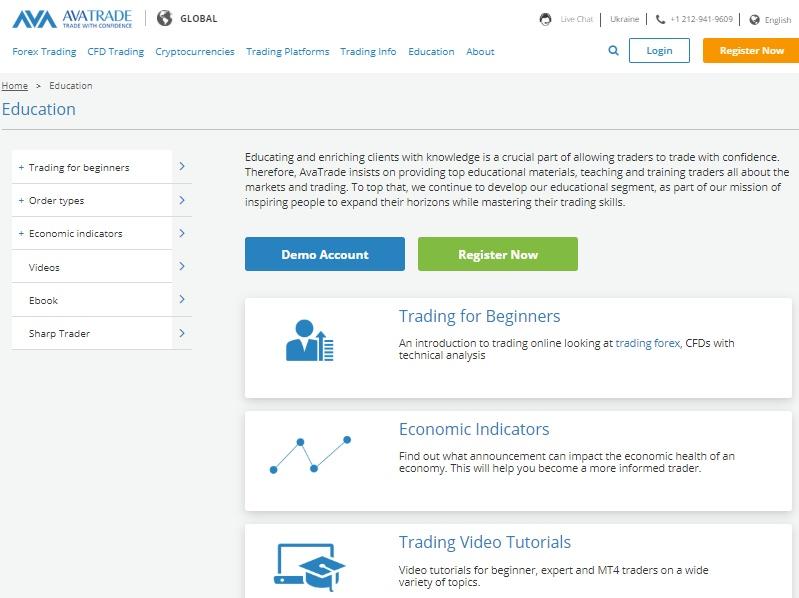Click the phone icon beside number
Image resolution: width=799 pixels, height=598 pixels.
tap(660, 19)
